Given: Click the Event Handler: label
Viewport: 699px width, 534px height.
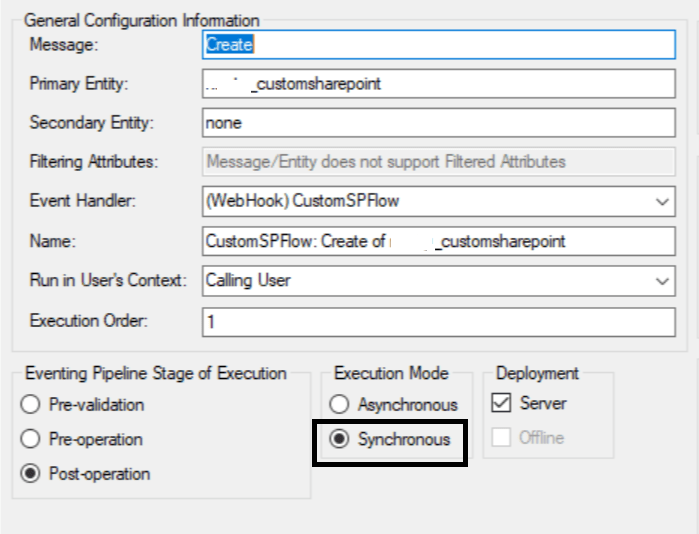Looking at the screenshot, I should (83, 202).
